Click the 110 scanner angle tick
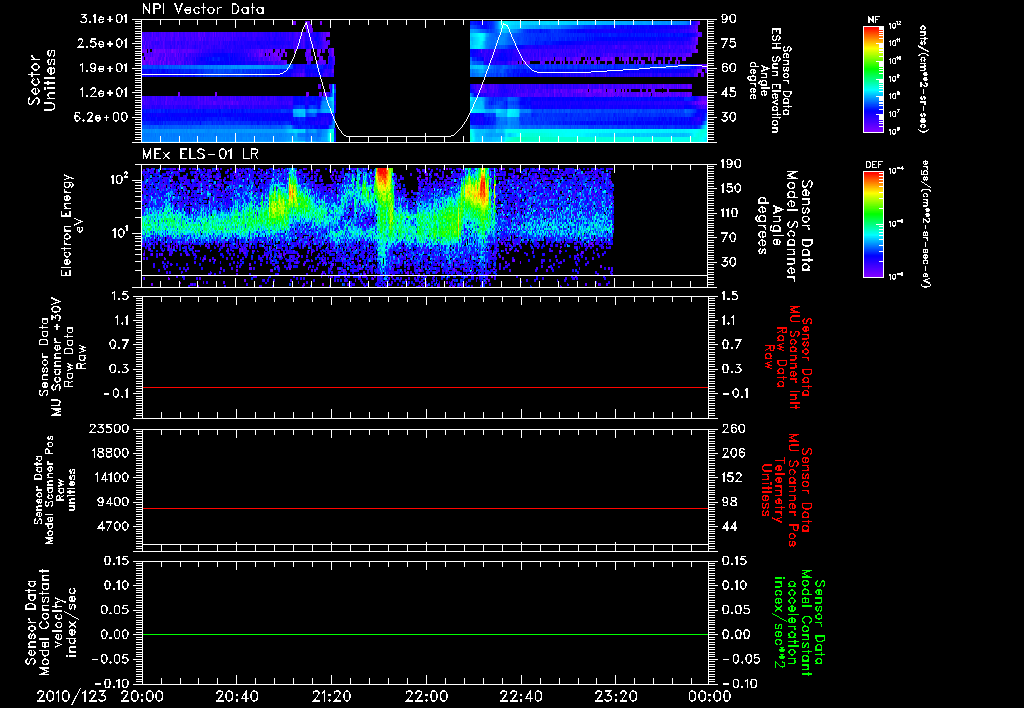This screenshot has width=1024, height=708. [731, 213]
